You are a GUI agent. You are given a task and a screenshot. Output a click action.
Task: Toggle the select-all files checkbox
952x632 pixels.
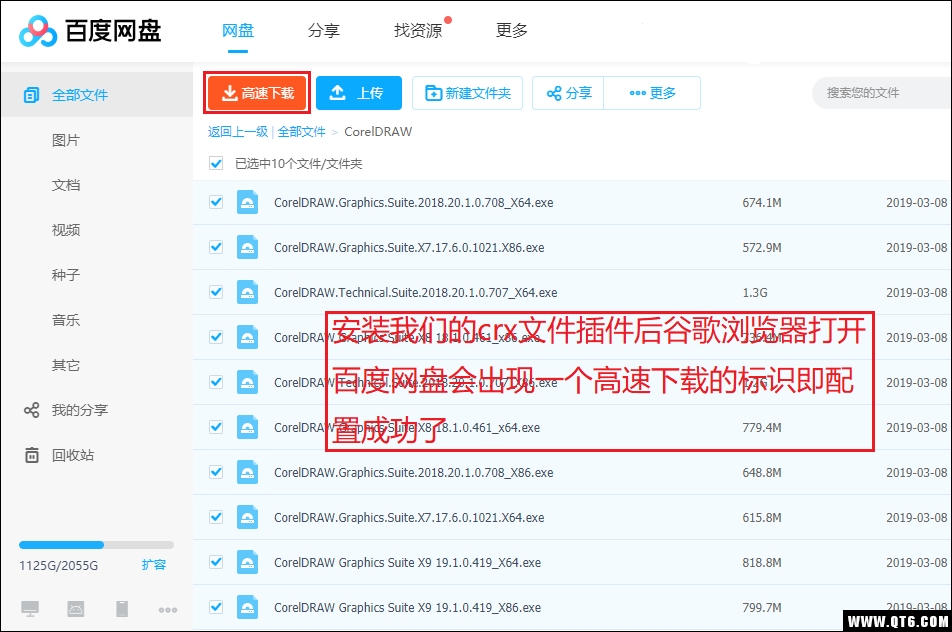pos(216,163)
